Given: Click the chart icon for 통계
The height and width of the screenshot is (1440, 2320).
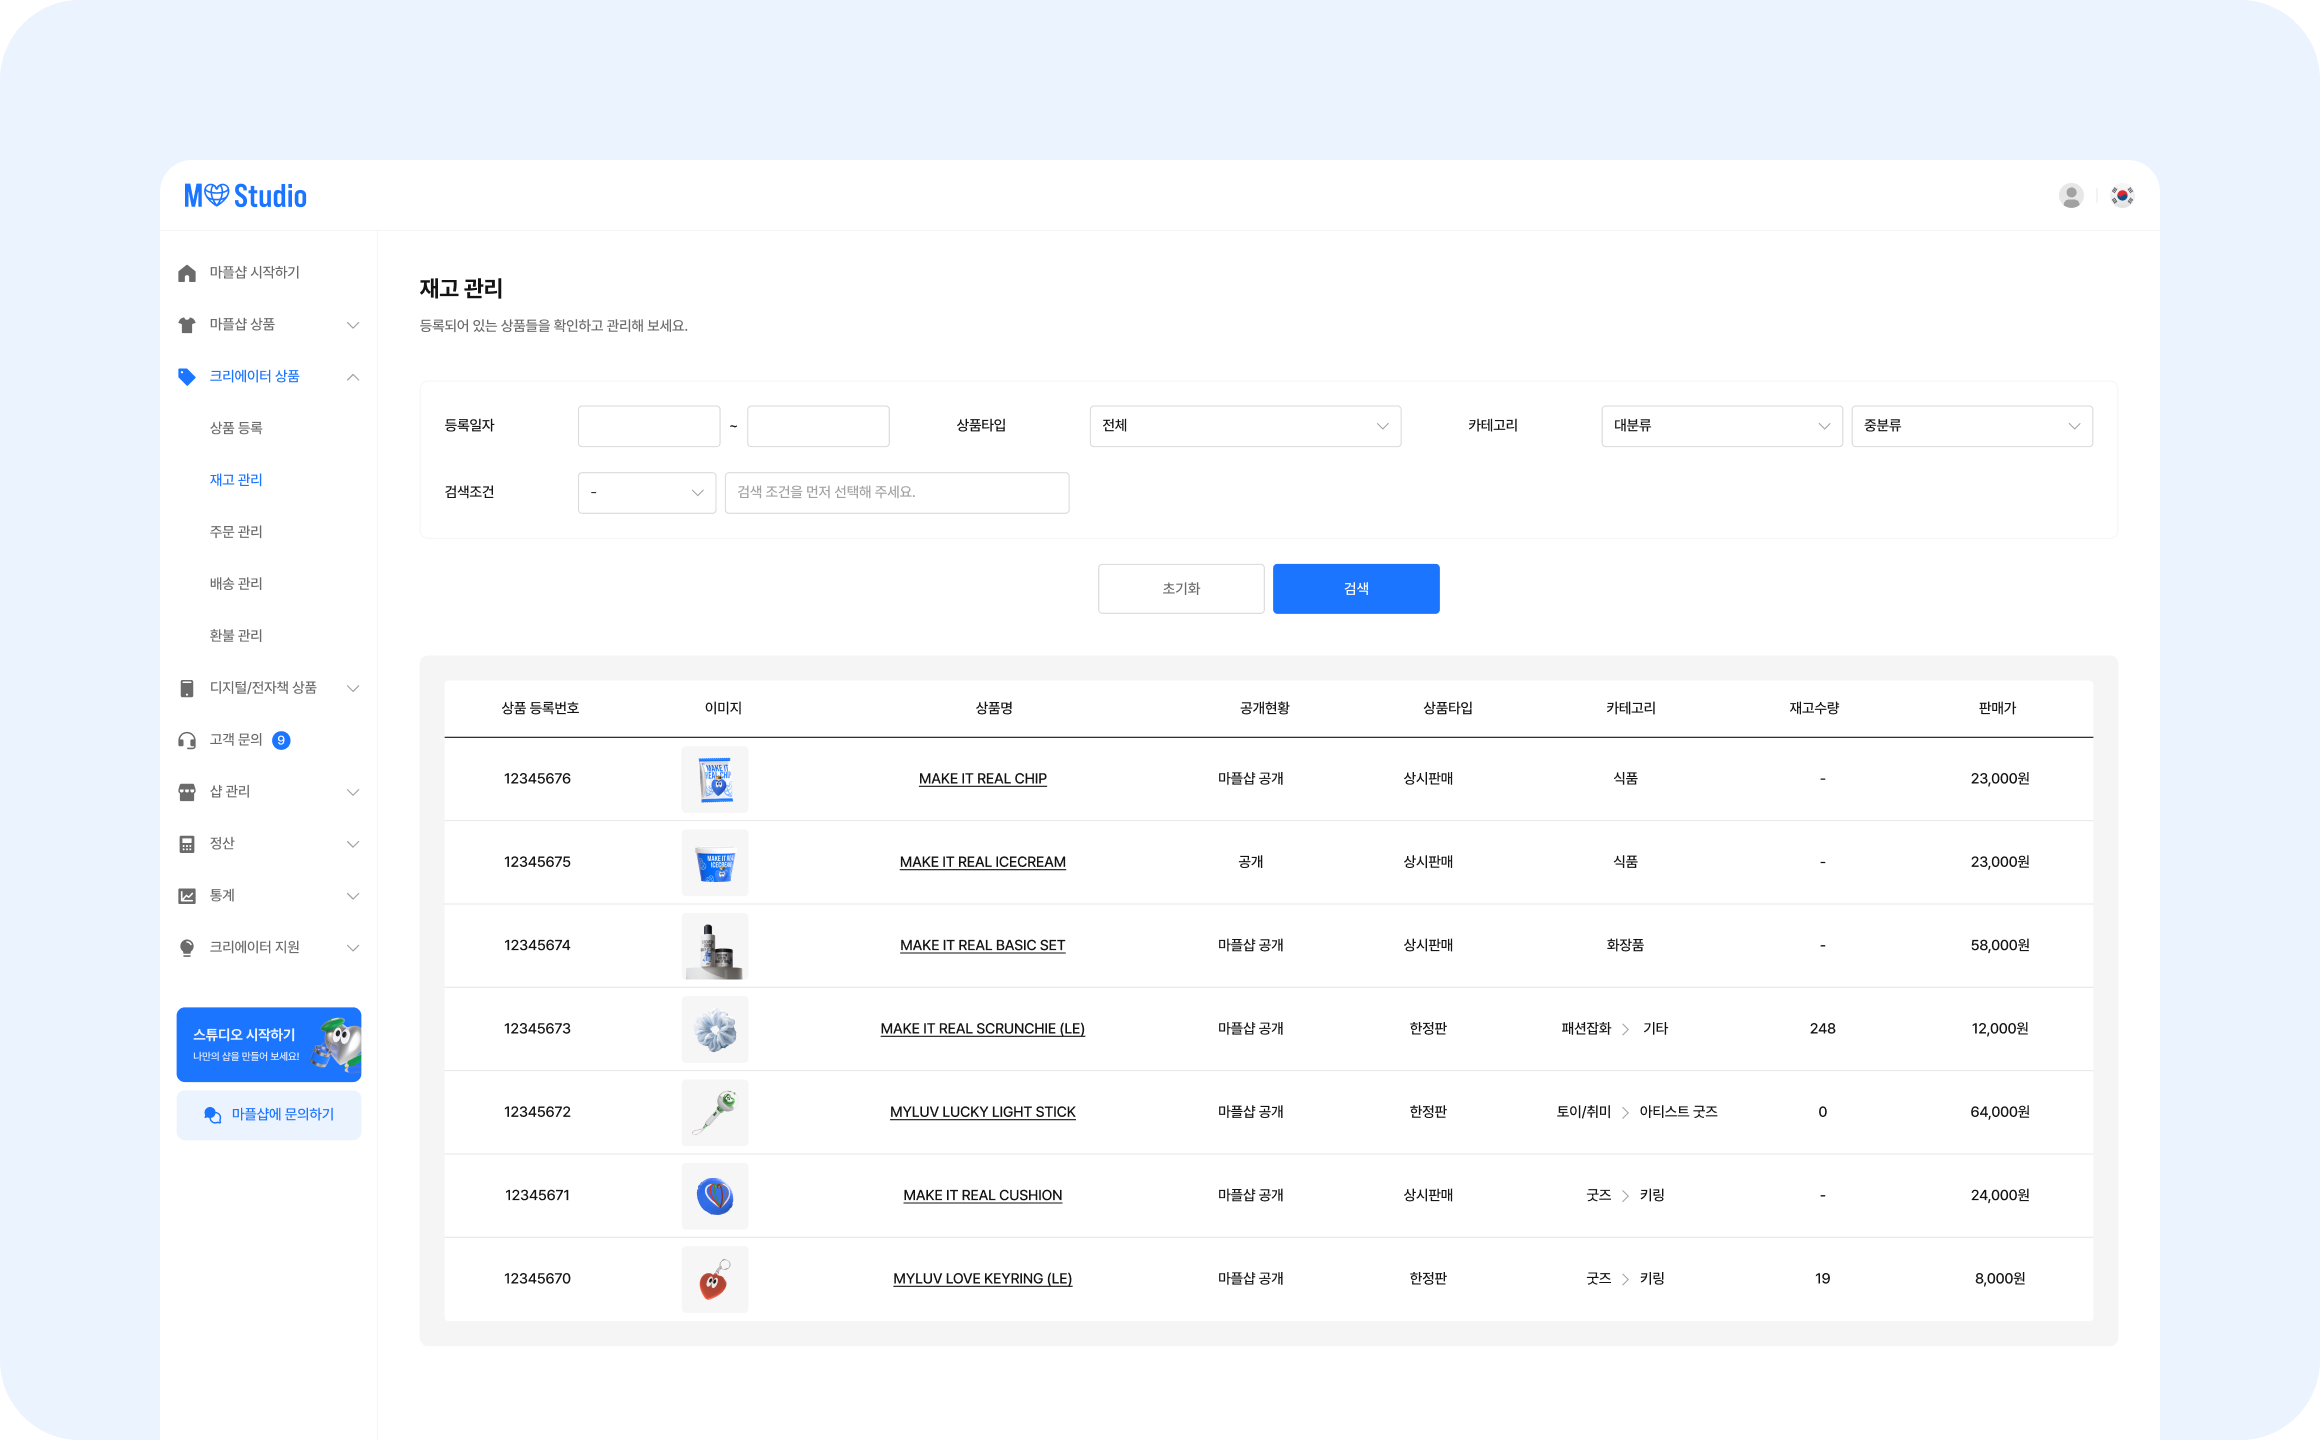Looking at the screenshot, I should click(x=187, y=896).
